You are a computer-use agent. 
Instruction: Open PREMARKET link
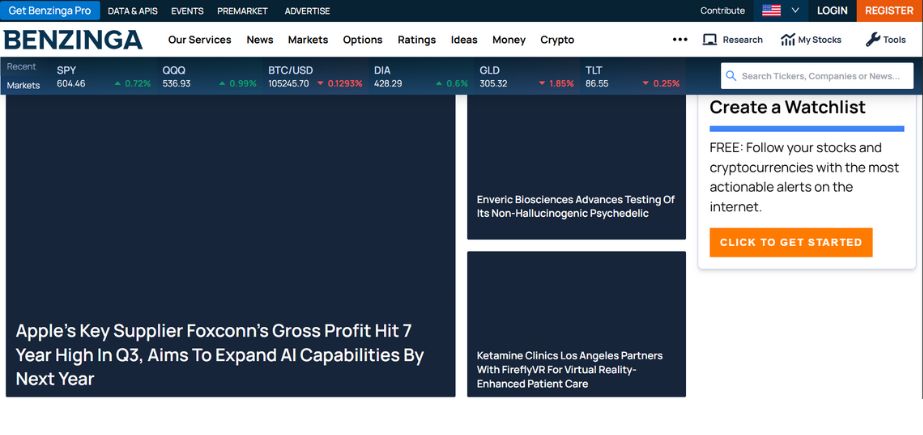pyautogui.click(x=243, y=11)
